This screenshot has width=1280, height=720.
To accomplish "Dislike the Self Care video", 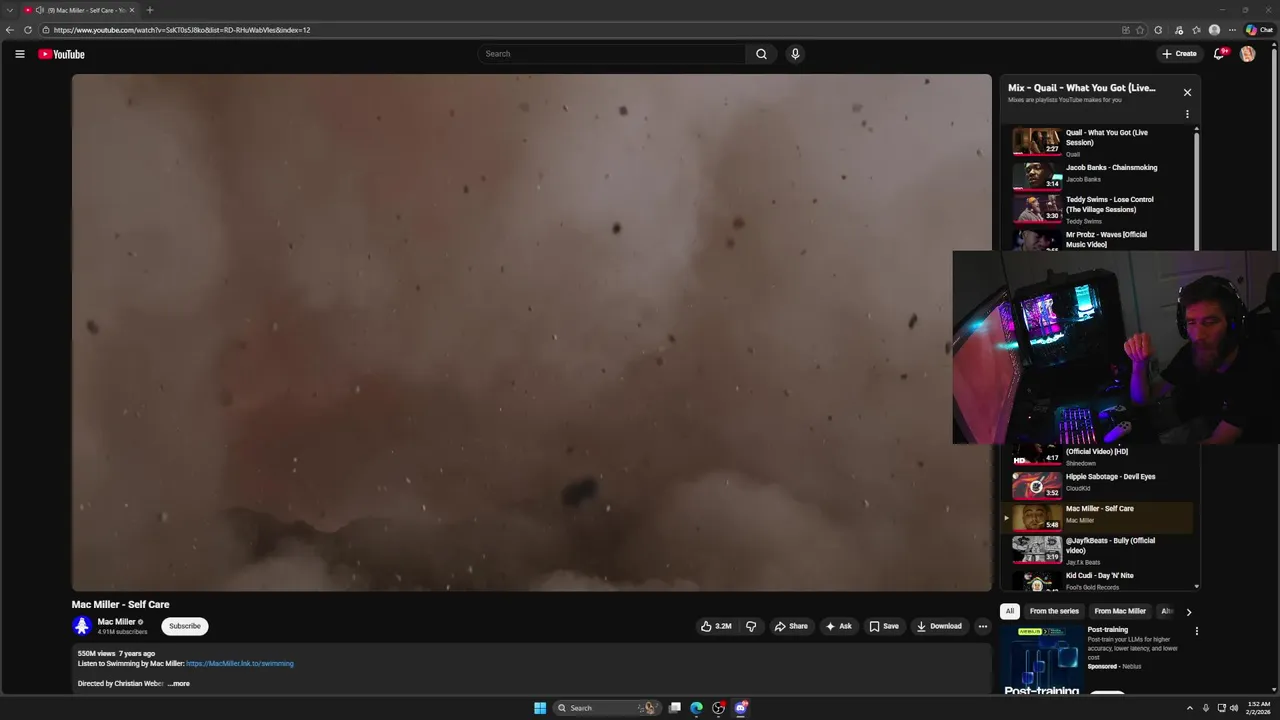I will click(x=751, y=626).
